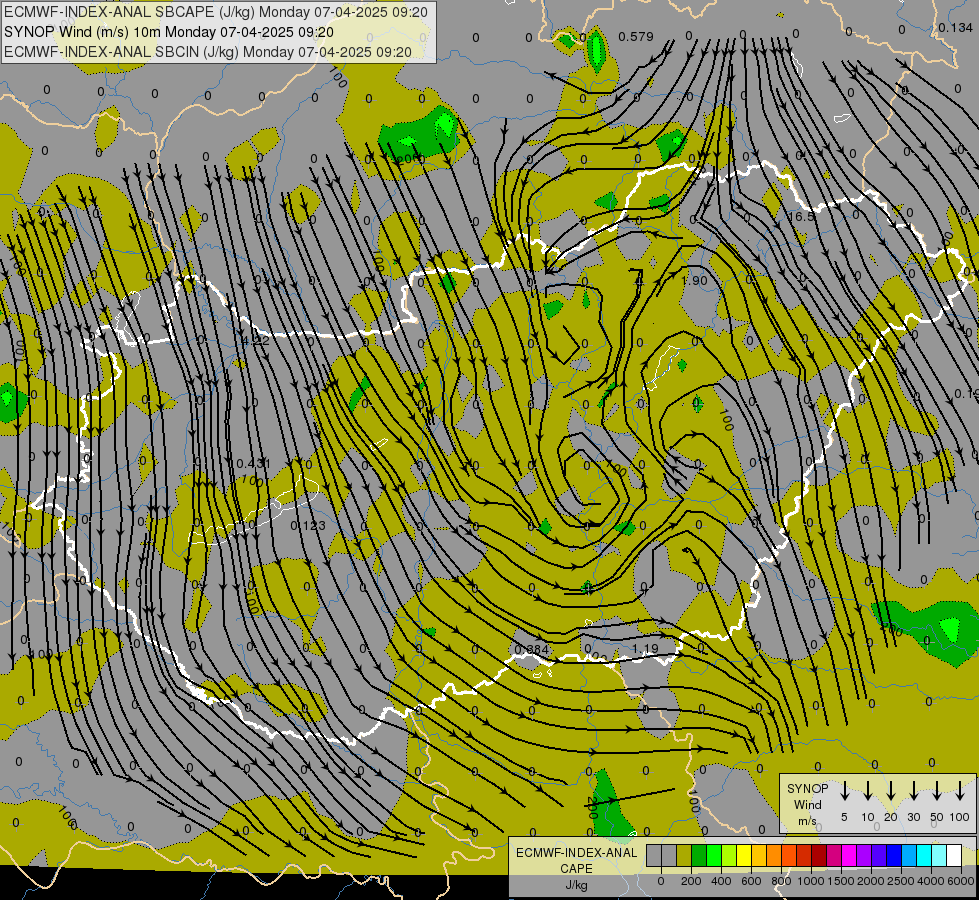Pick the amber swatch in CAPE legend
The width and height of the screenshot is (979, 900).
pos(760,855)
